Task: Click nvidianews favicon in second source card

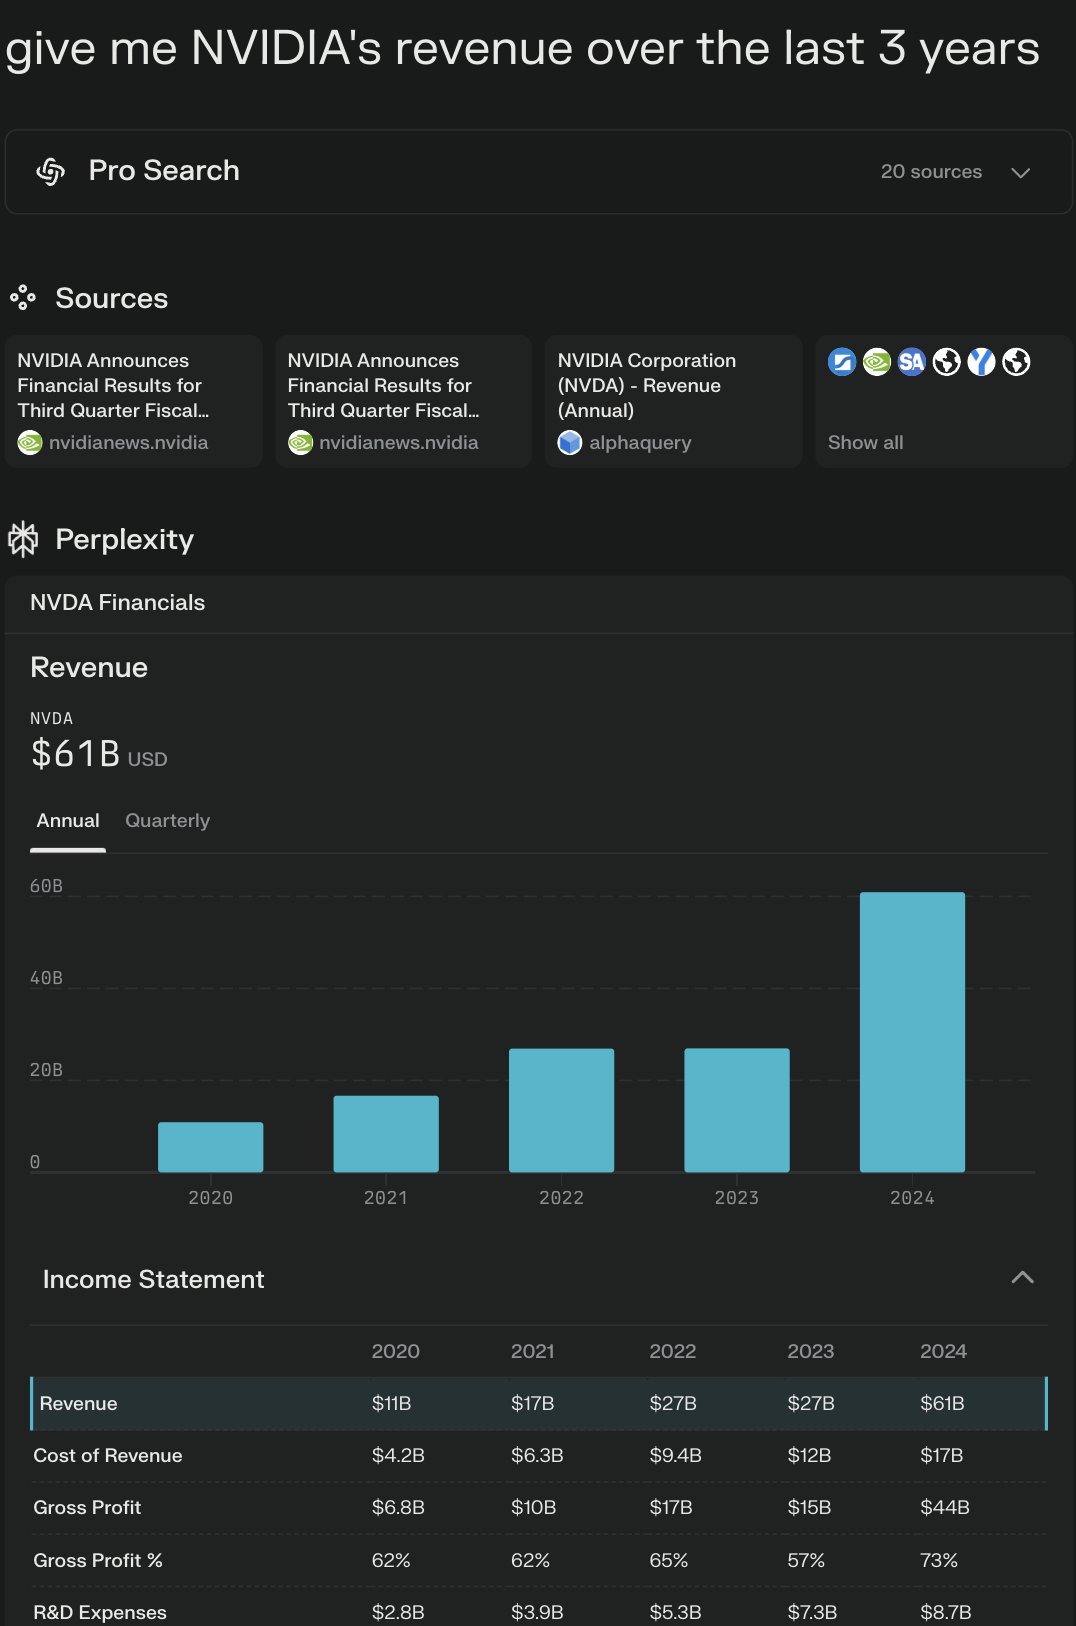Action: point(300,442)
